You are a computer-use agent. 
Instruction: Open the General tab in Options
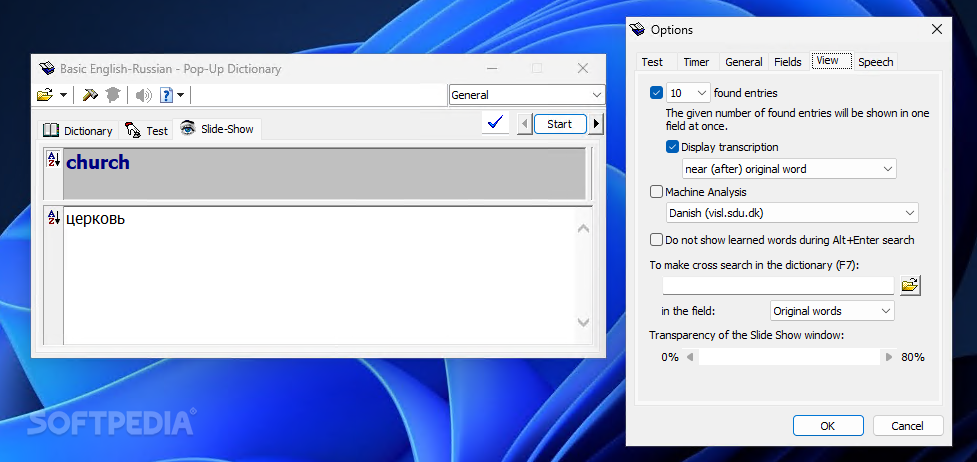coord(744,62)
